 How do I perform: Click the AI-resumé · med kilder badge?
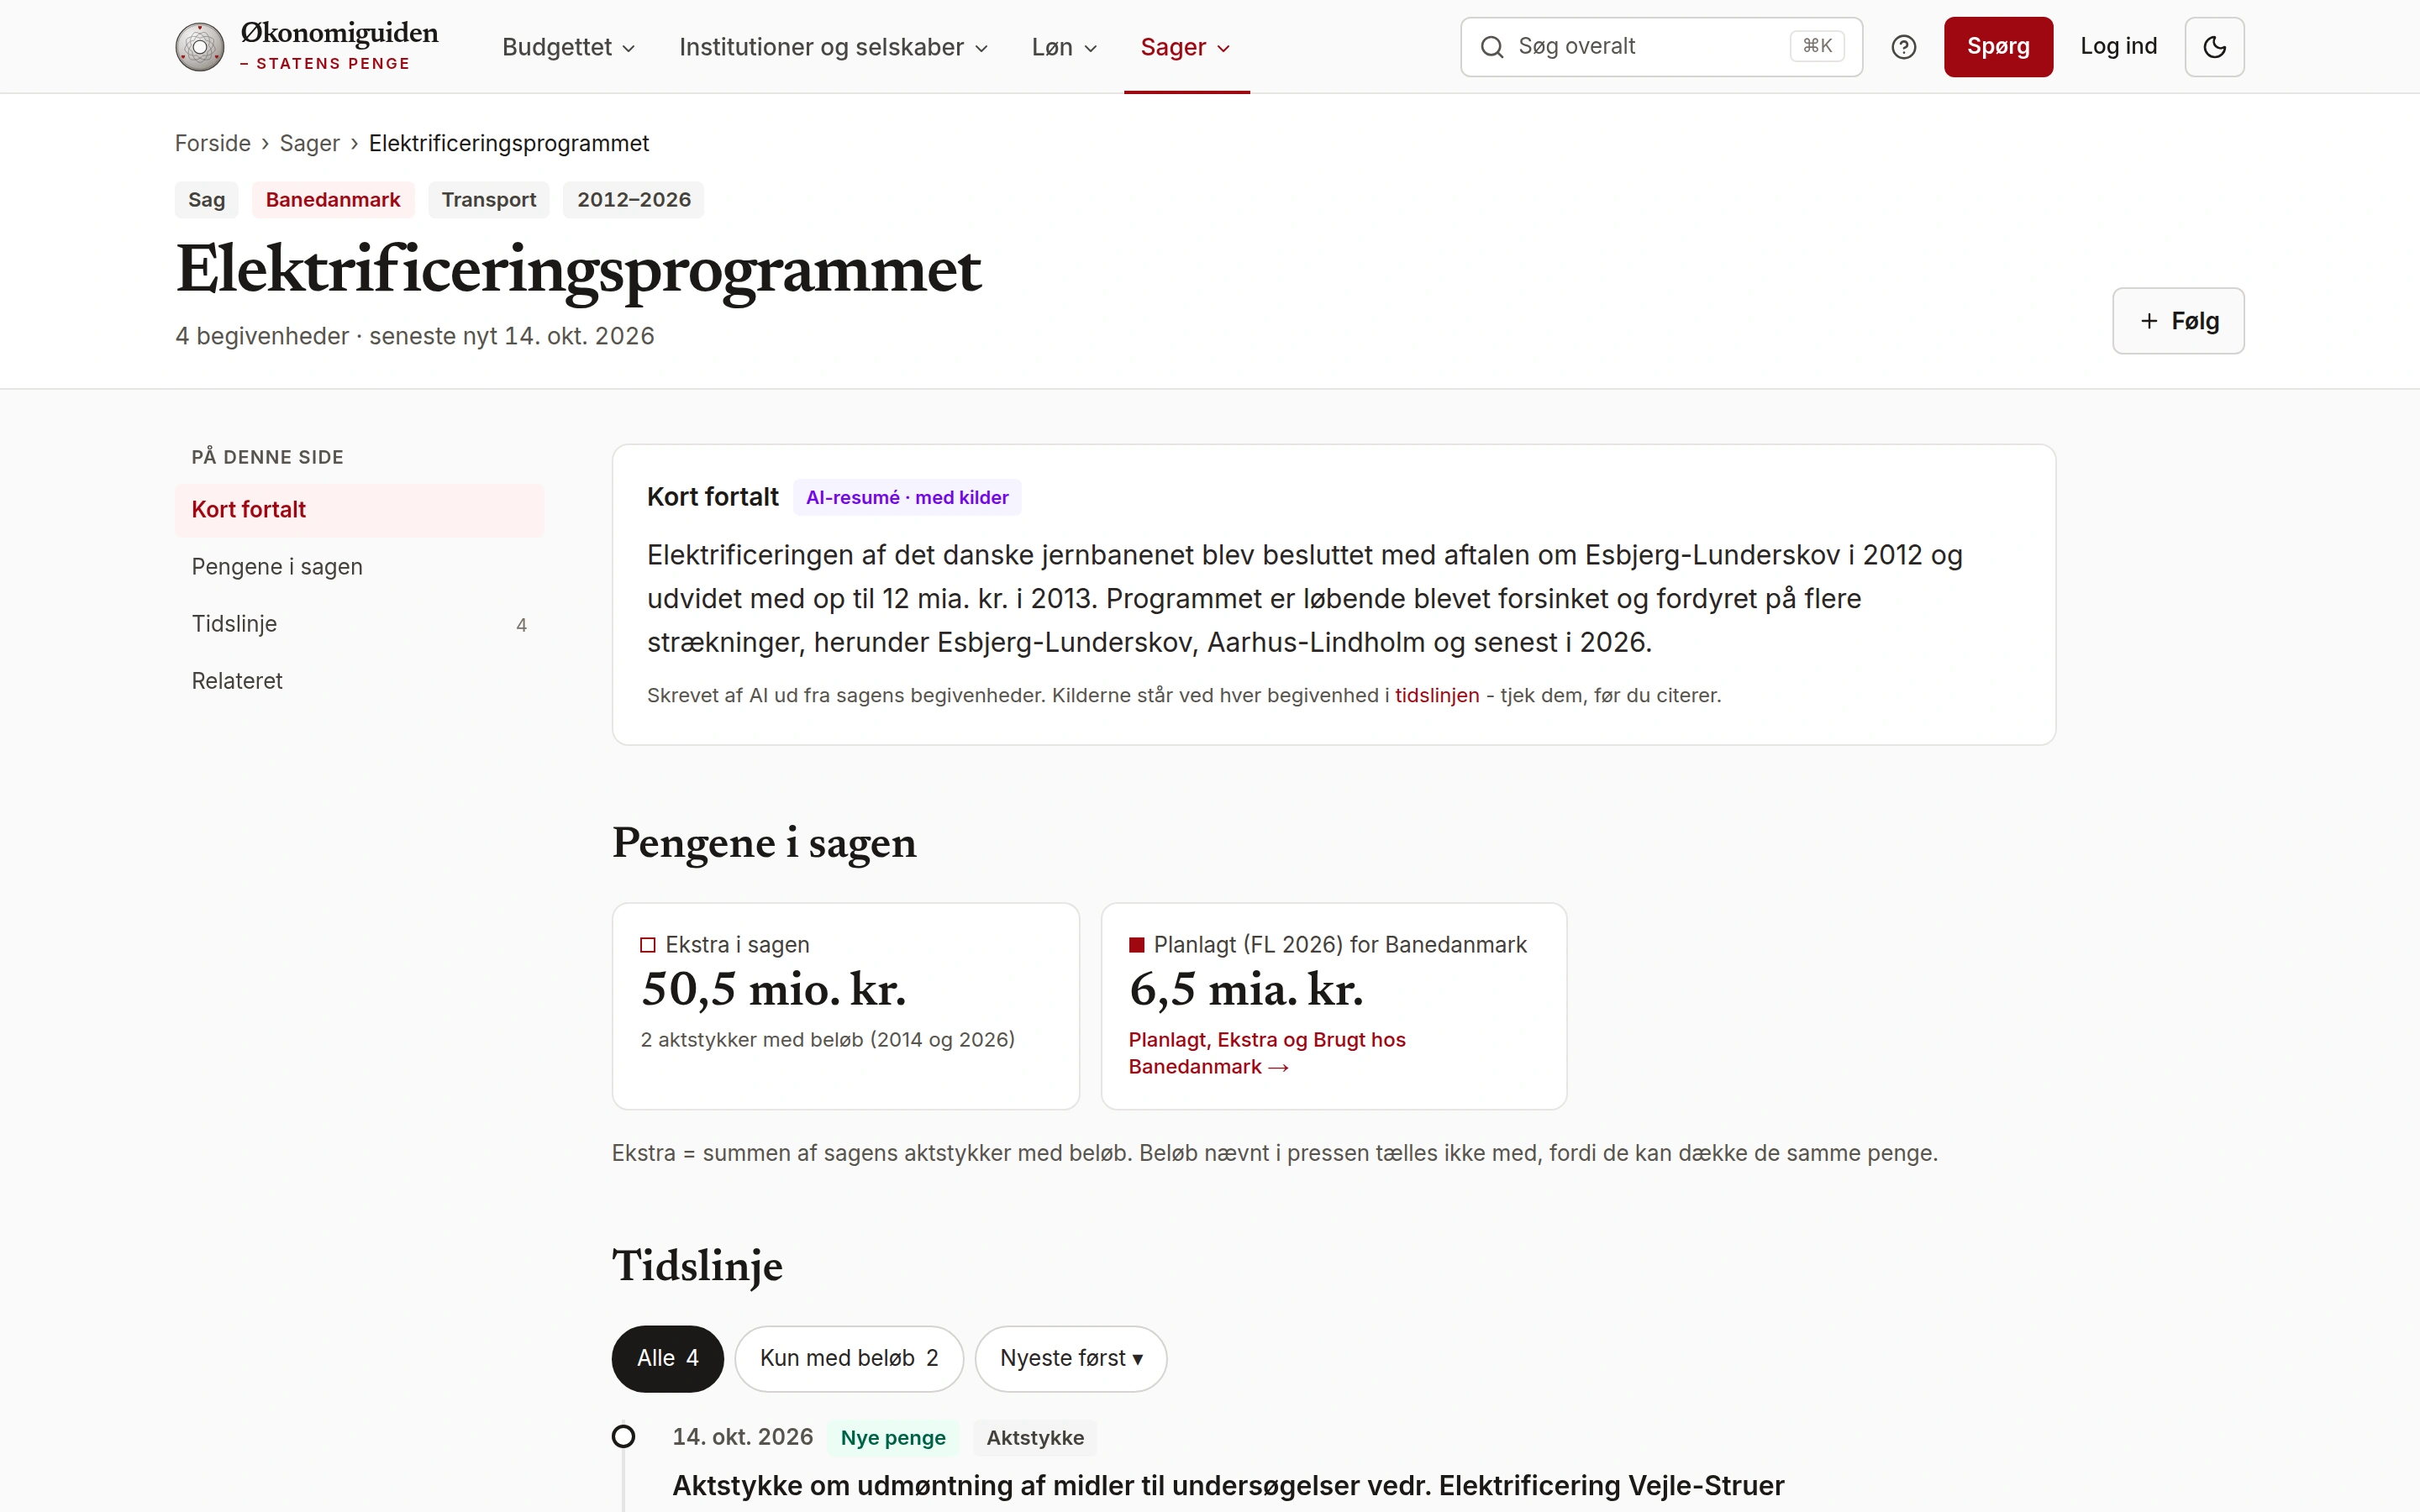coord(907,497)
